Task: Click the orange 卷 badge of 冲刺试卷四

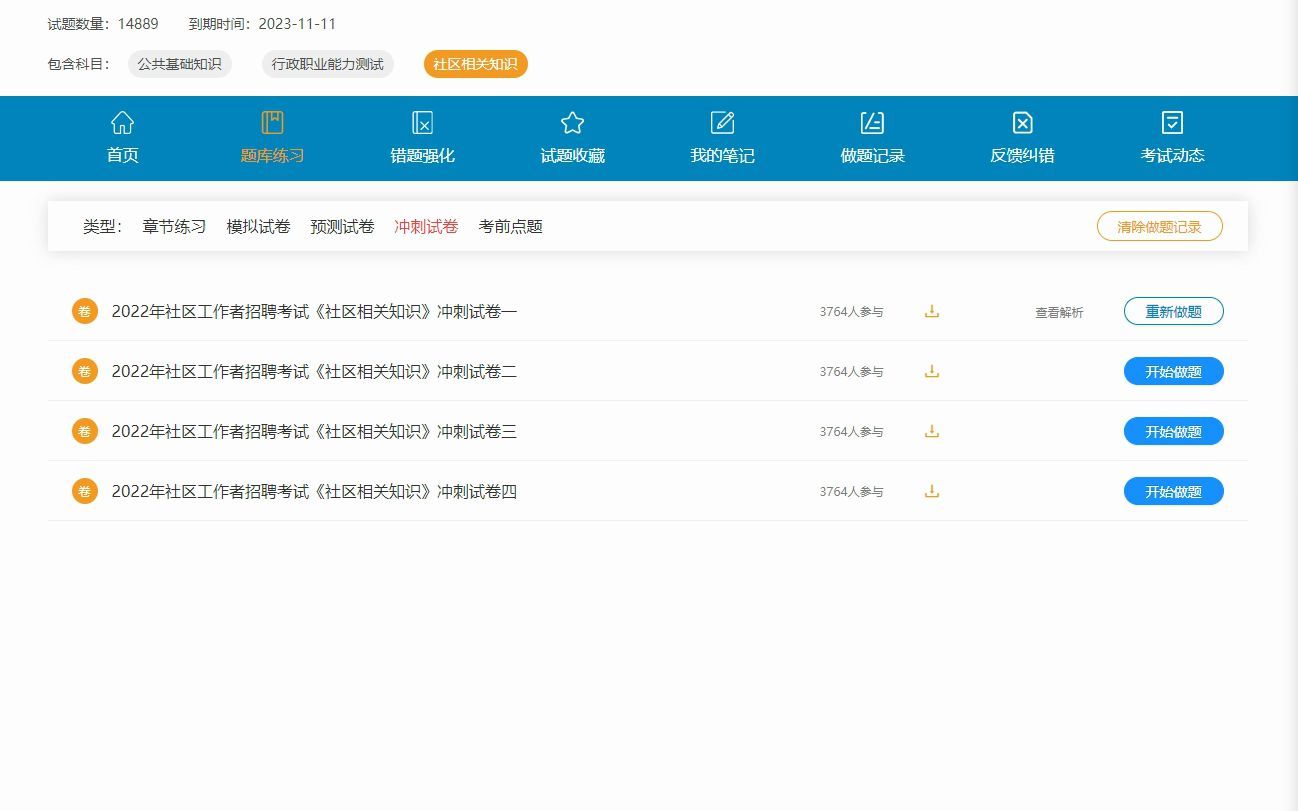Action: [85, 491]
